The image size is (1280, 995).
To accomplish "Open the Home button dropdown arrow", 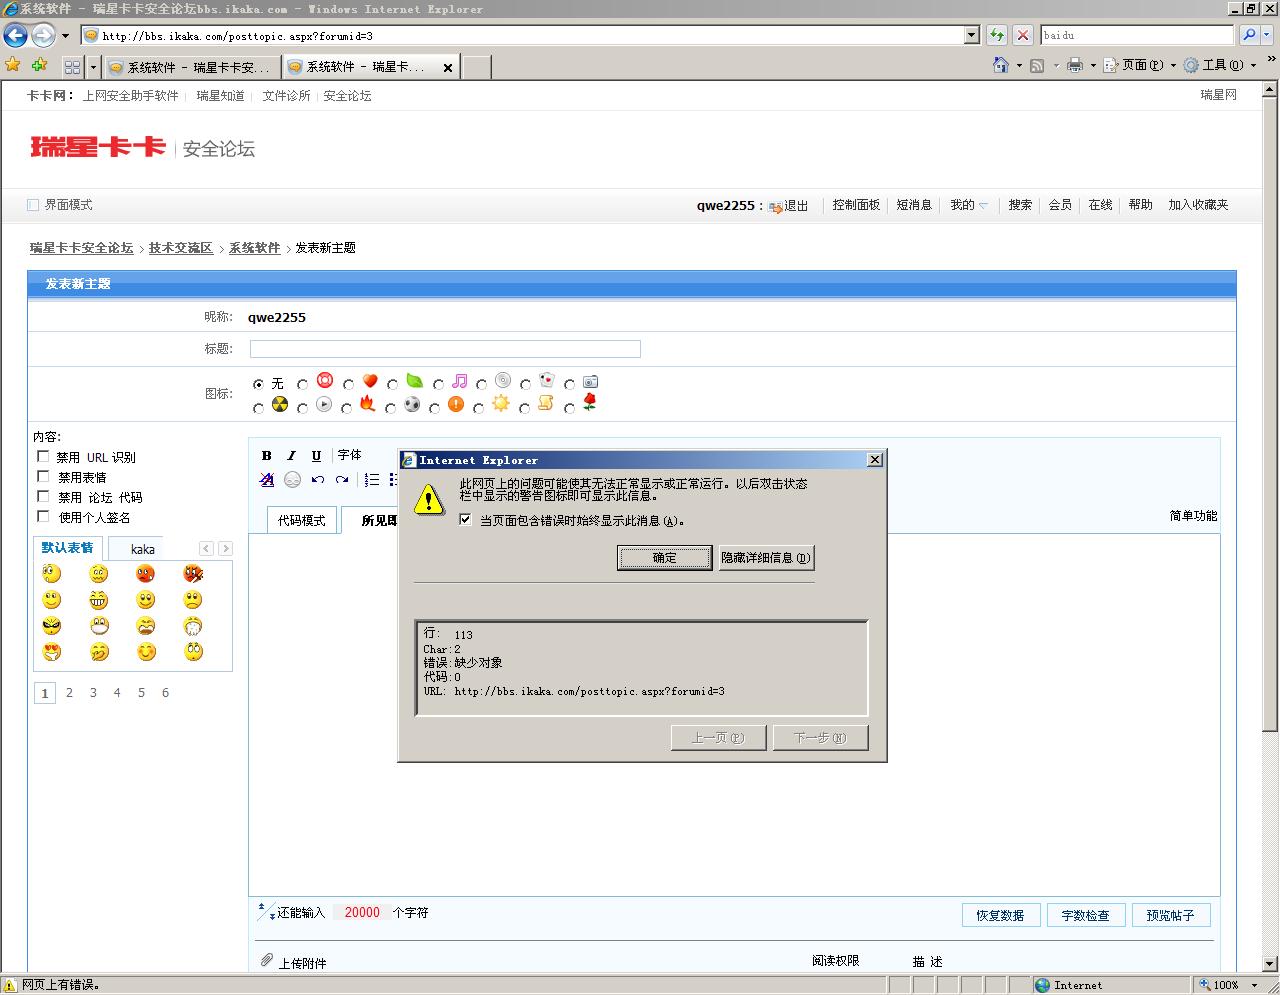I will (1019, 66).
